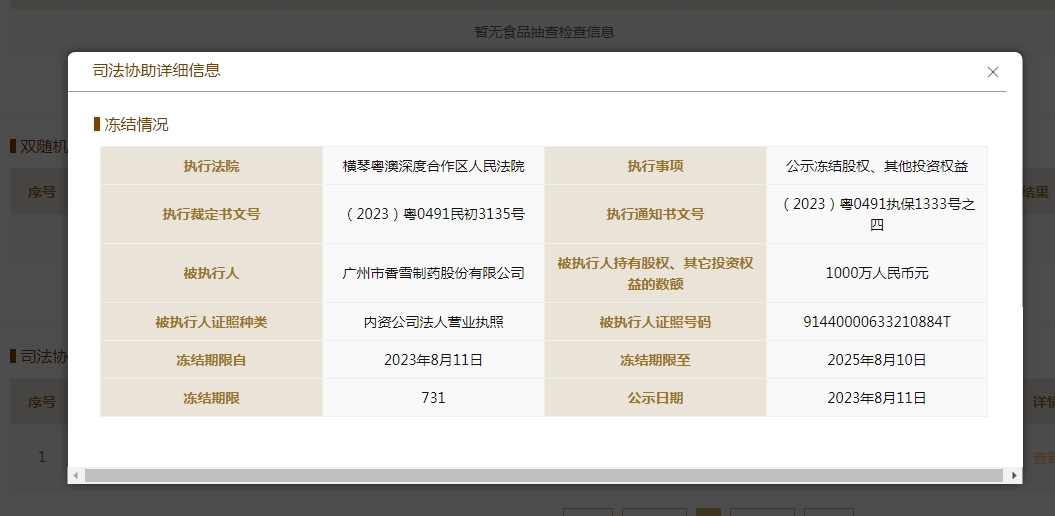Select amount 1000万人民币元

(877, 273)
